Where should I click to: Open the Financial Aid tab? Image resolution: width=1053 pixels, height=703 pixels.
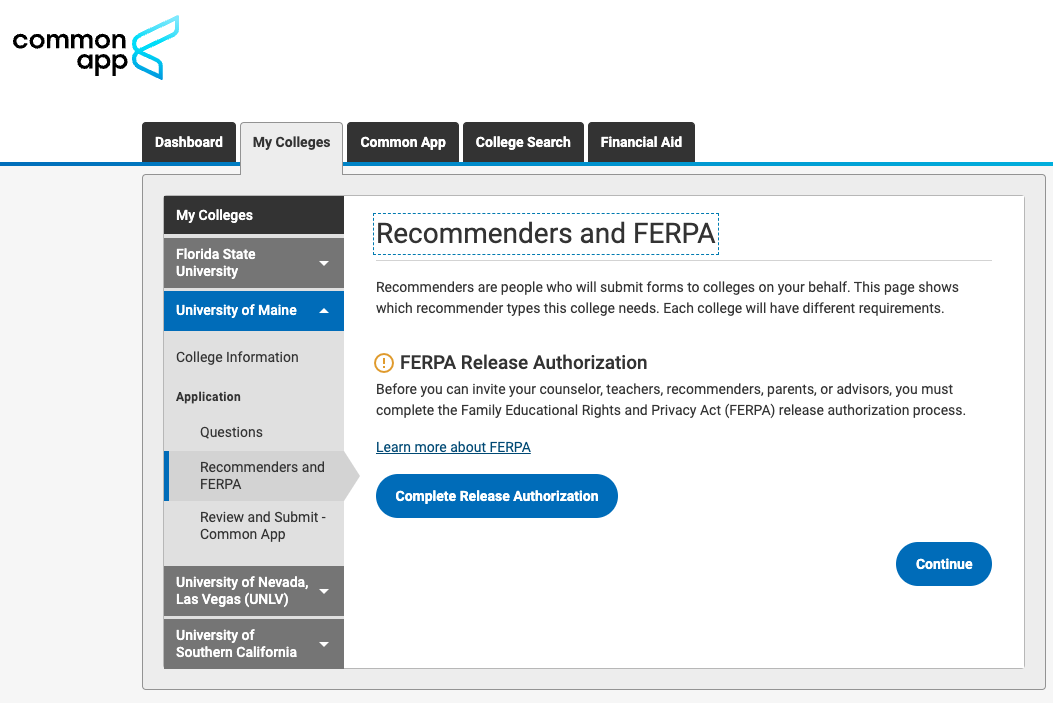tap(641, 142)
